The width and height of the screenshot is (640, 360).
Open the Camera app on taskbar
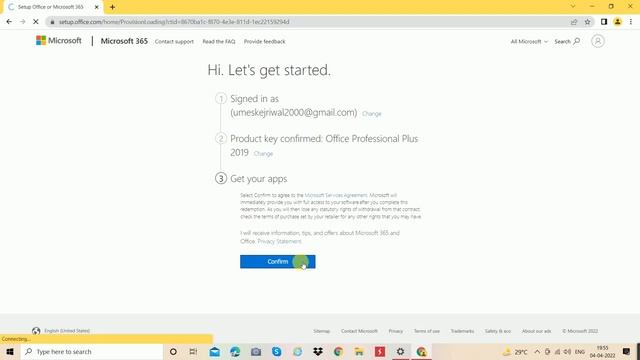coord(256,351)
